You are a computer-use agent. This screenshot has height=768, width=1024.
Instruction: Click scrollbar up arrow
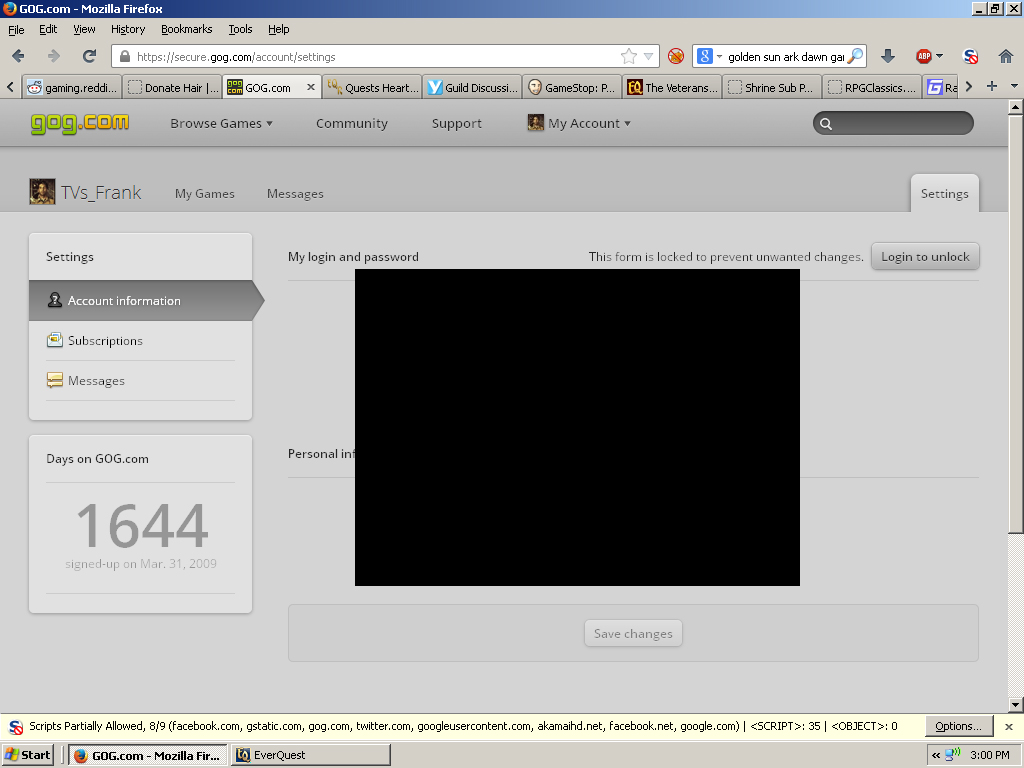(x=1015, y=106)
